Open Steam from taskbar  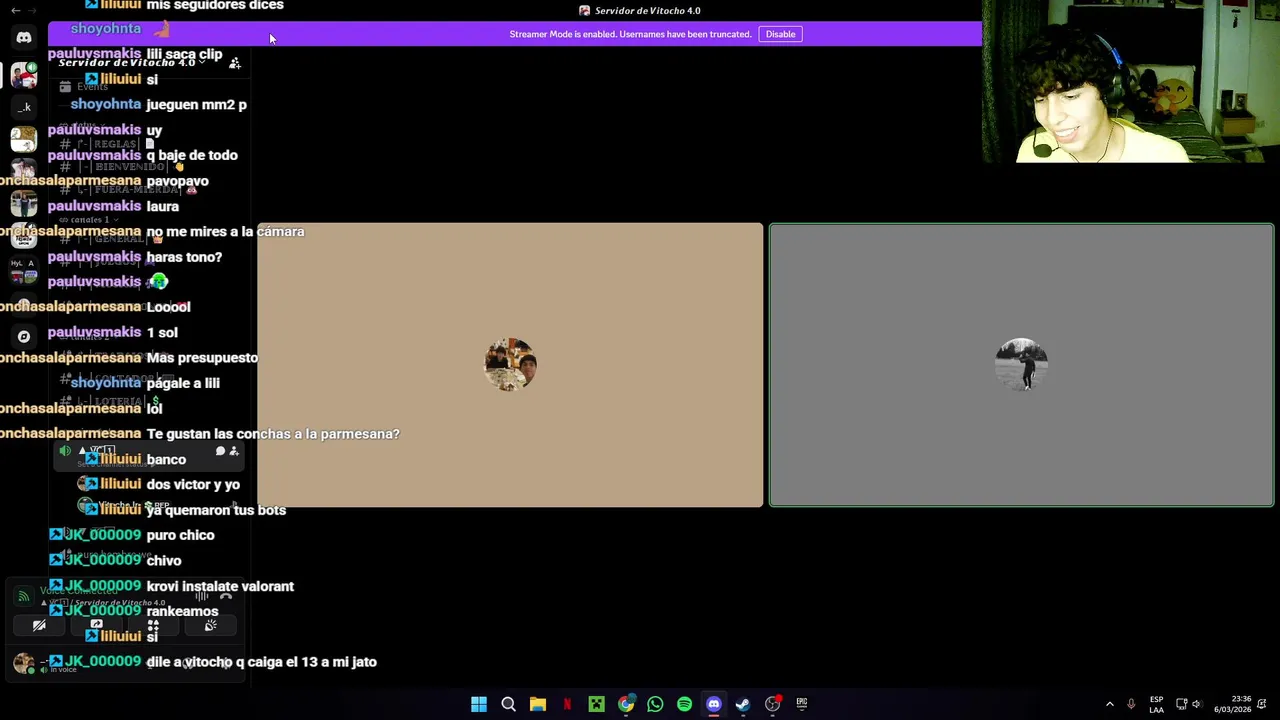tap(743, 704)
